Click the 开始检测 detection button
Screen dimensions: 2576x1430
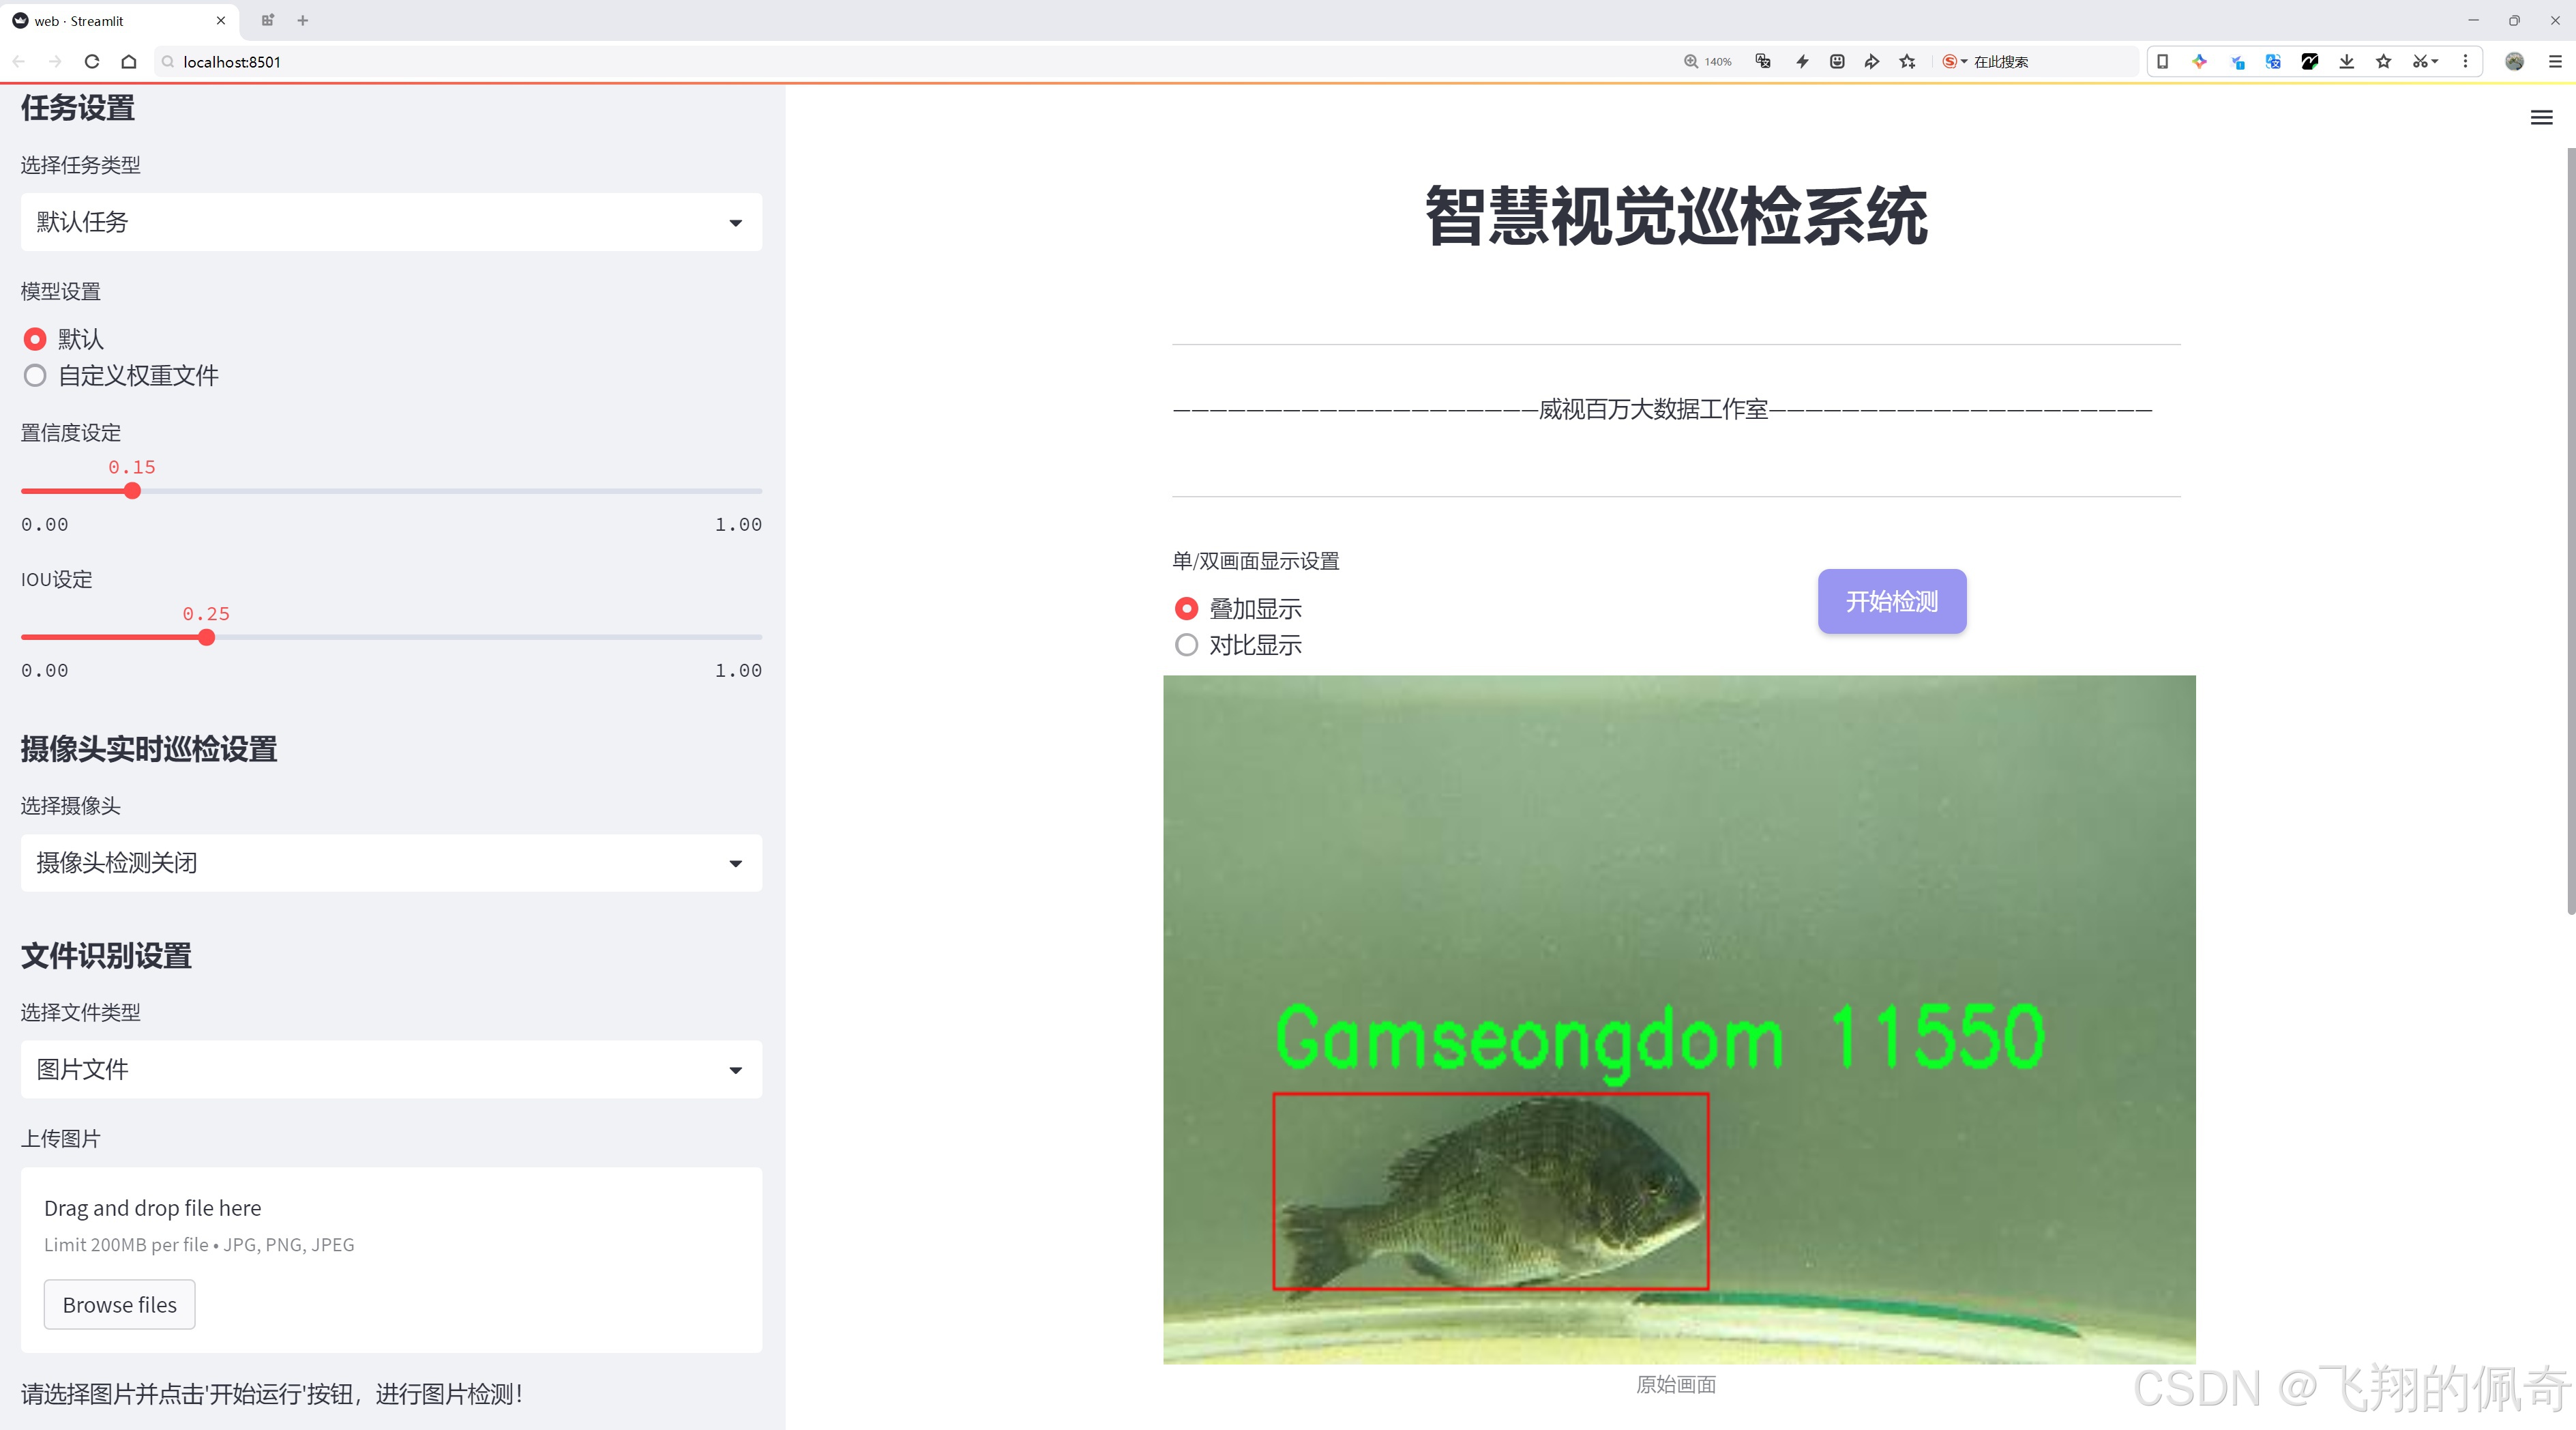tap(1890, 601)
